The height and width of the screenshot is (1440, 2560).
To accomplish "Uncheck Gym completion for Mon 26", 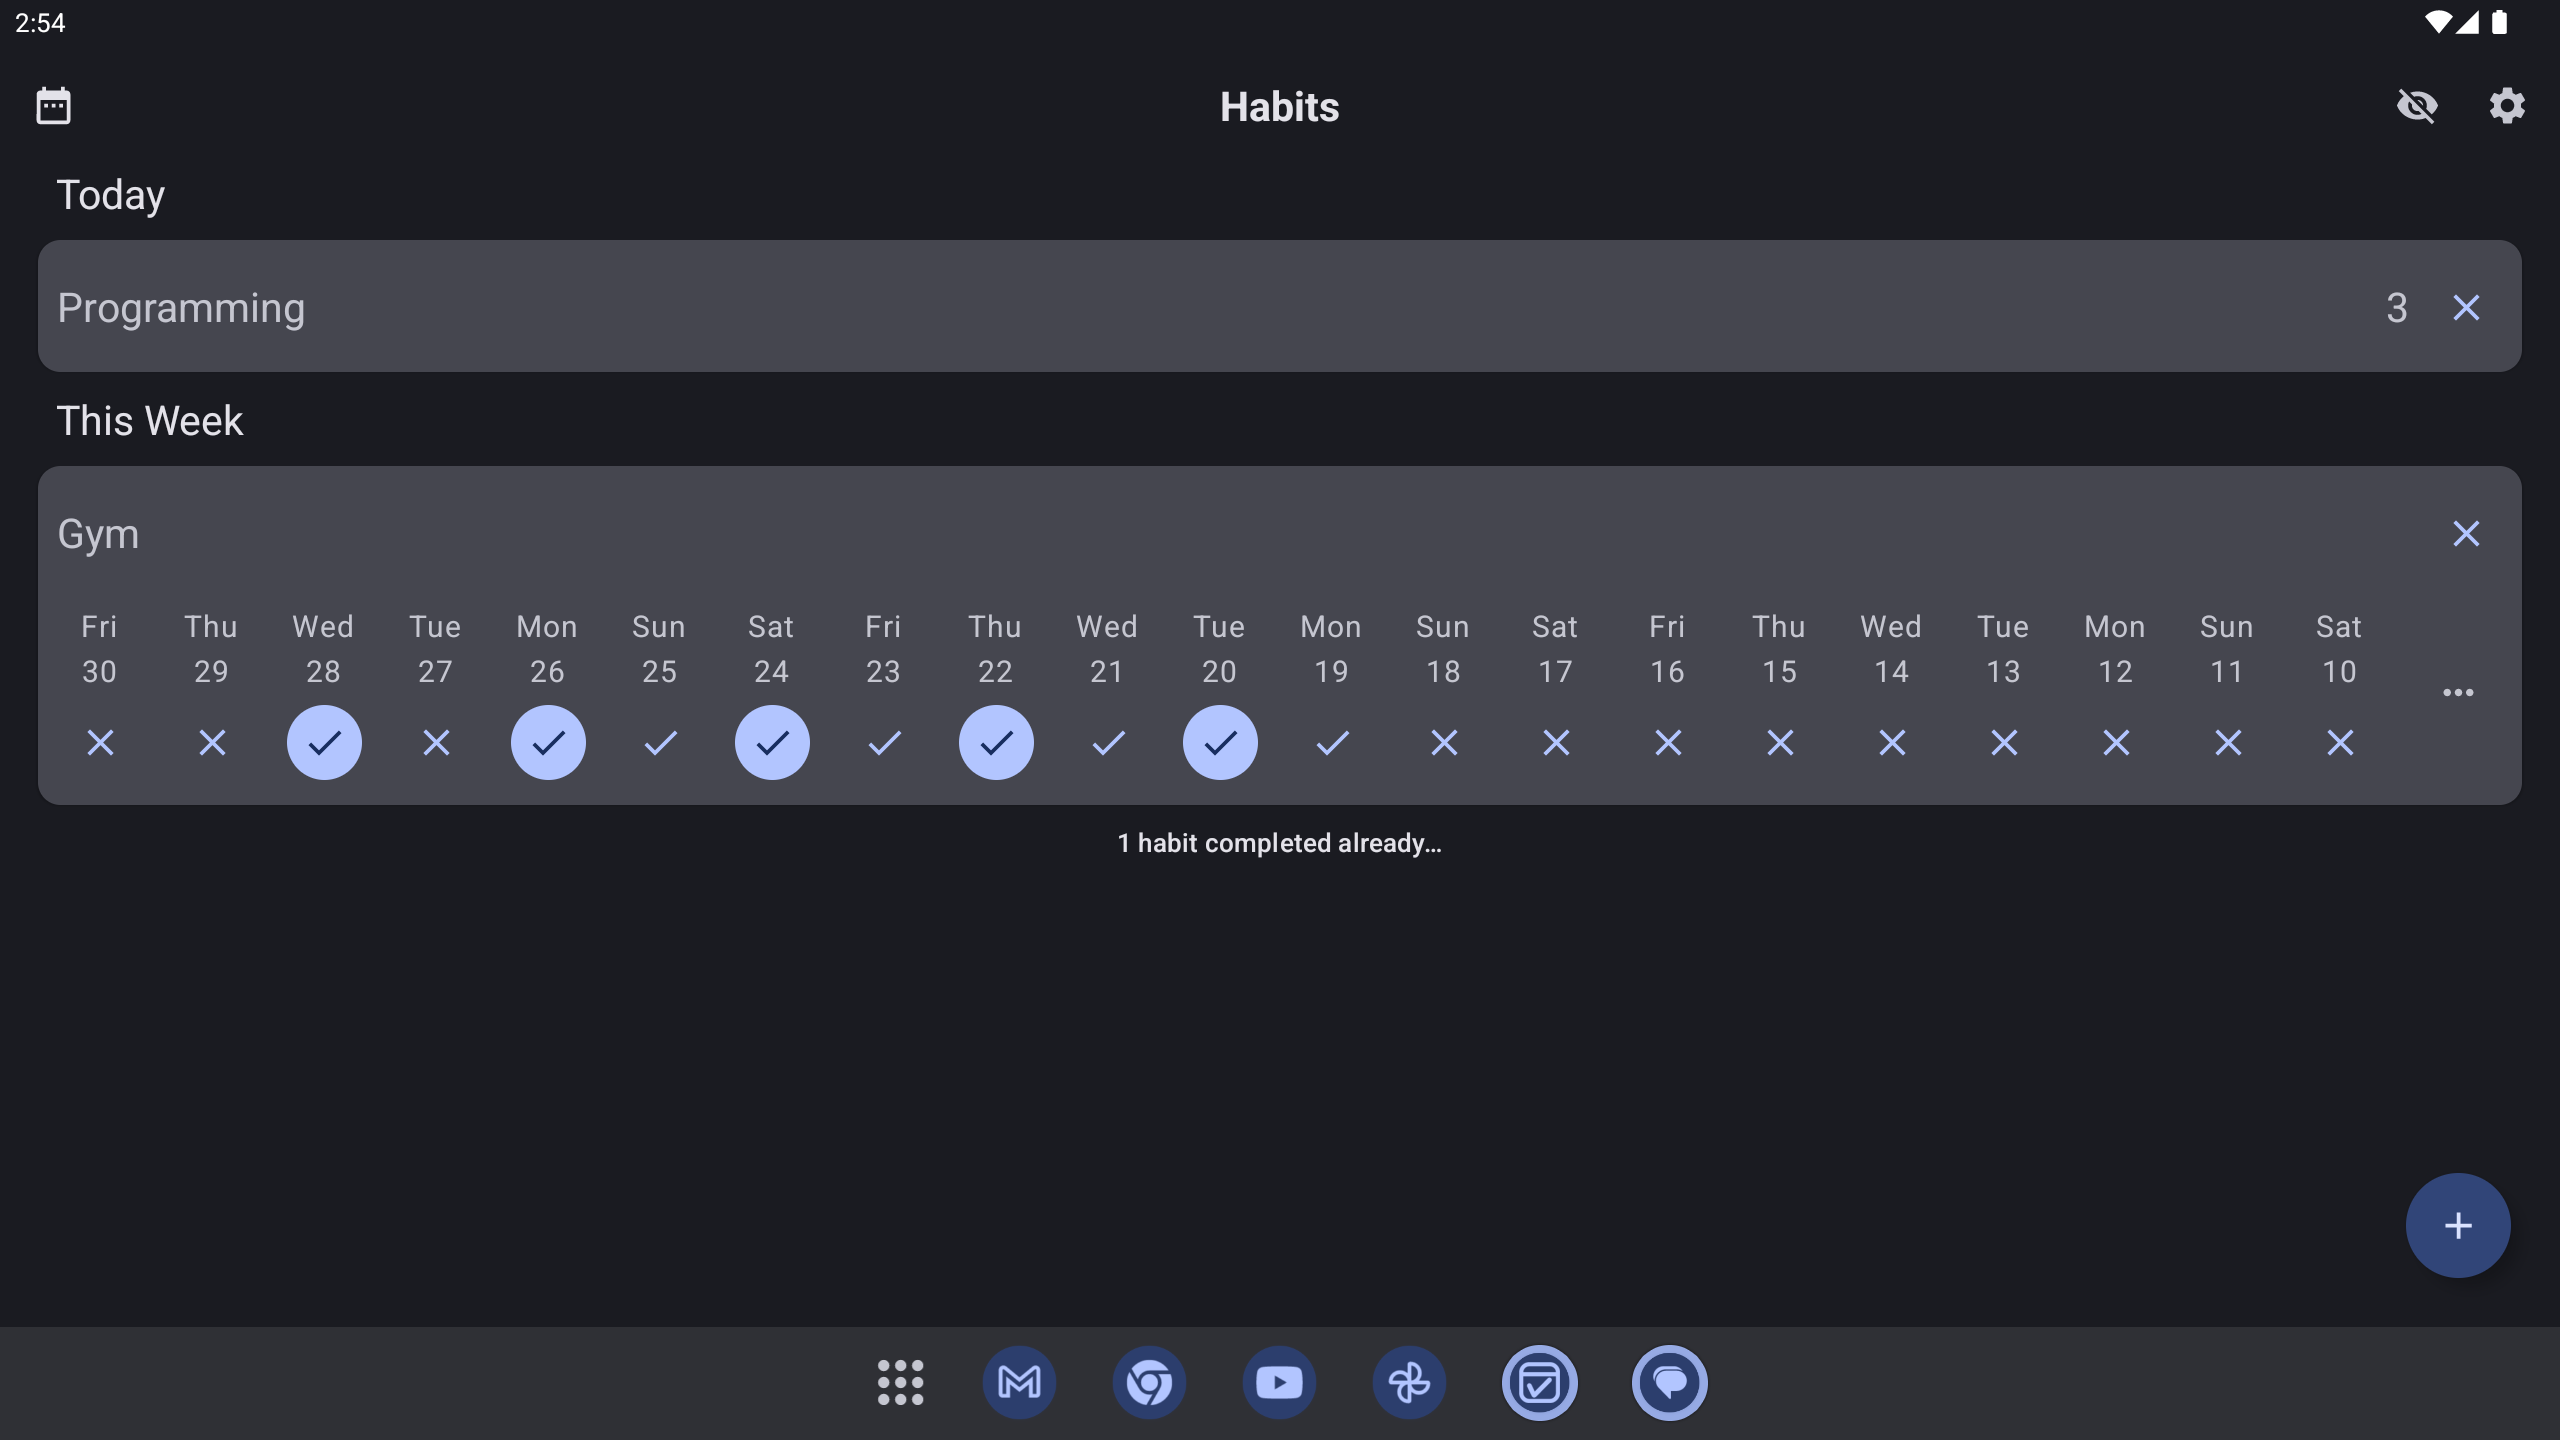I will (x=548, y=742).
